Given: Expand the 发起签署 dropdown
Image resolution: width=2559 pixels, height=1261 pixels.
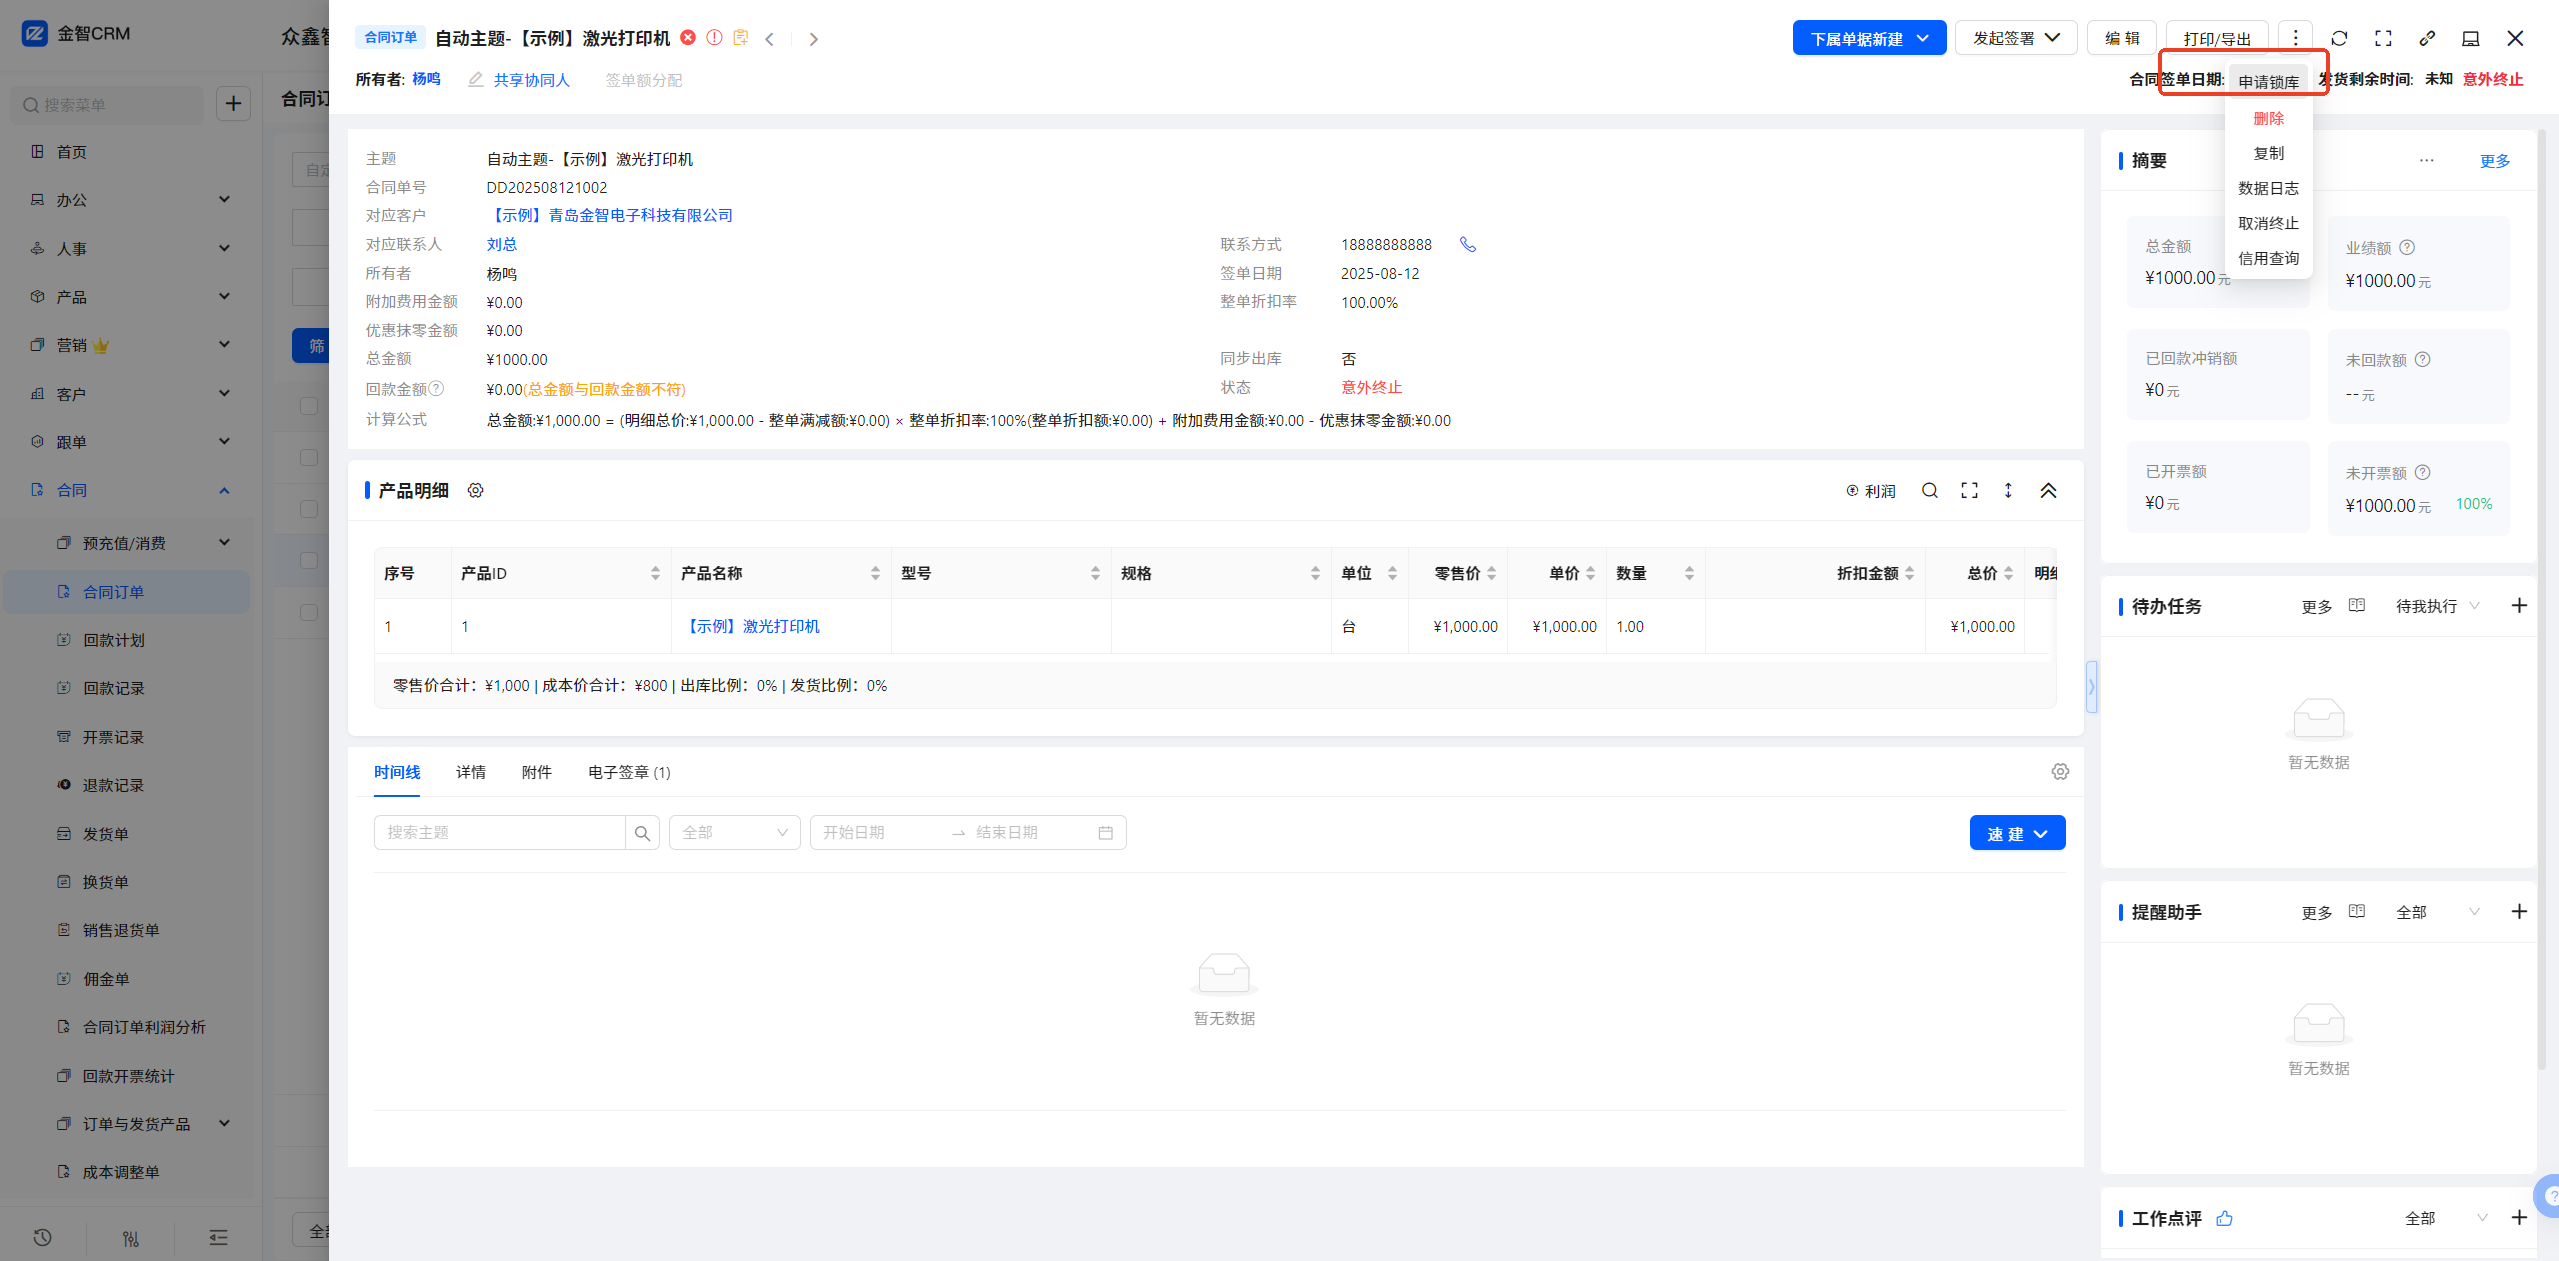Looking at the screenshot, I should tap(2015, 38).
